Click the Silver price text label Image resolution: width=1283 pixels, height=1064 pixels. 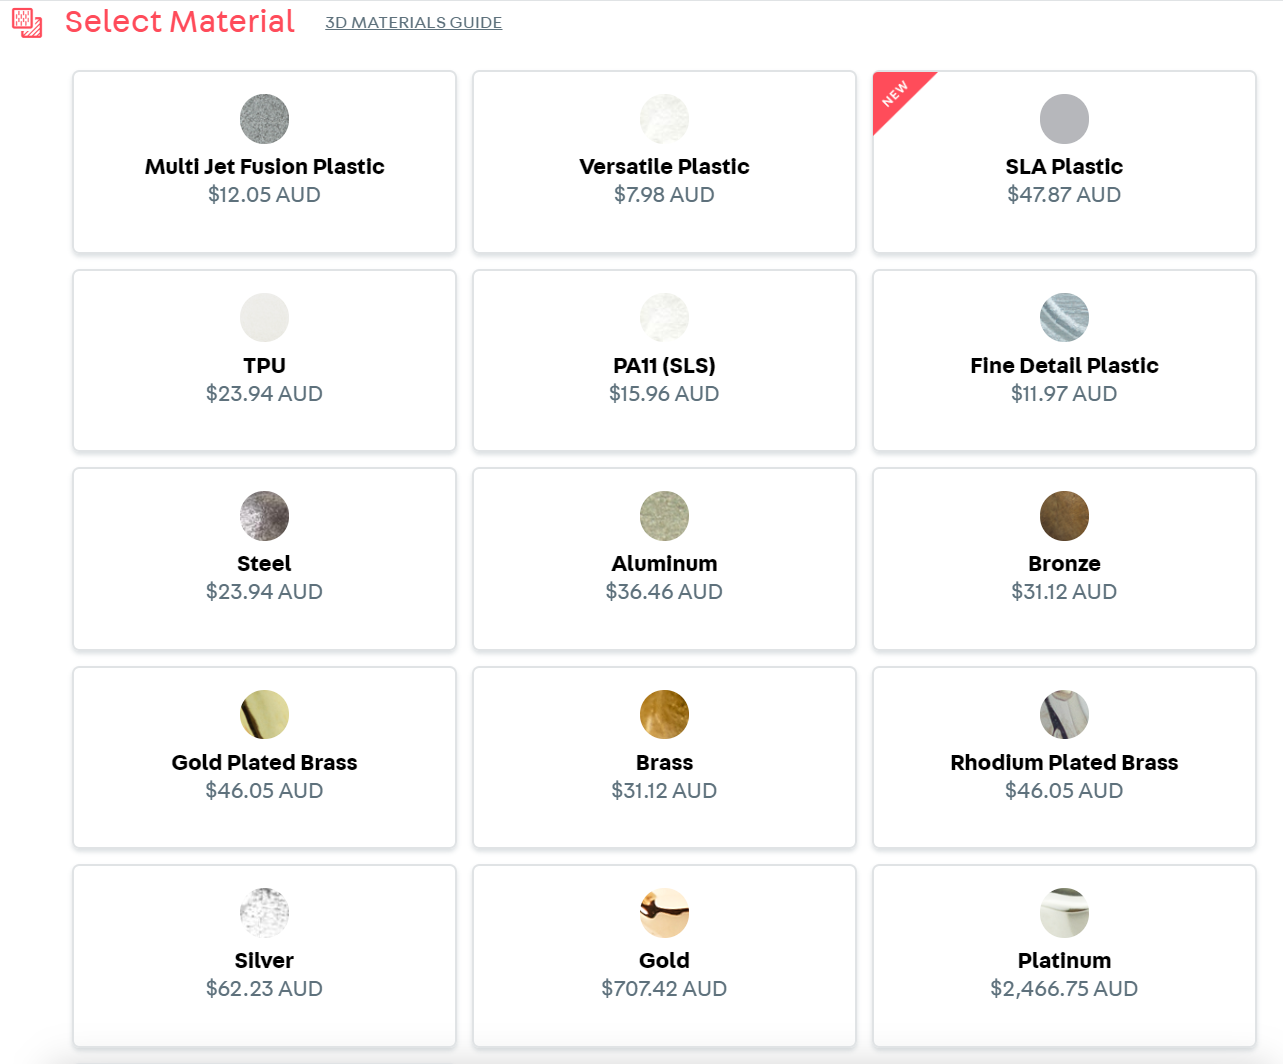263,988
